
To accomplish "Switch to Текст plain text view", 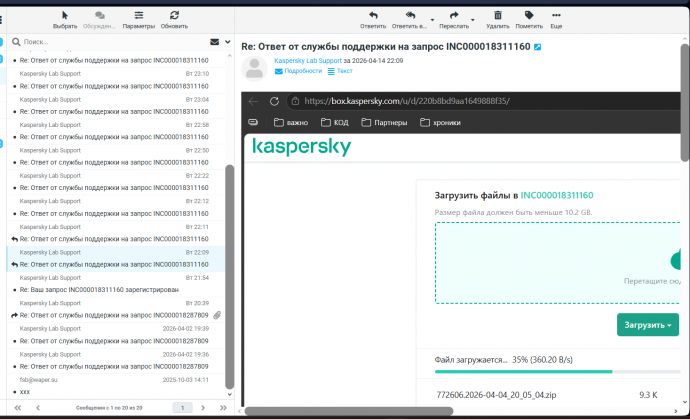I will point(344,71).
